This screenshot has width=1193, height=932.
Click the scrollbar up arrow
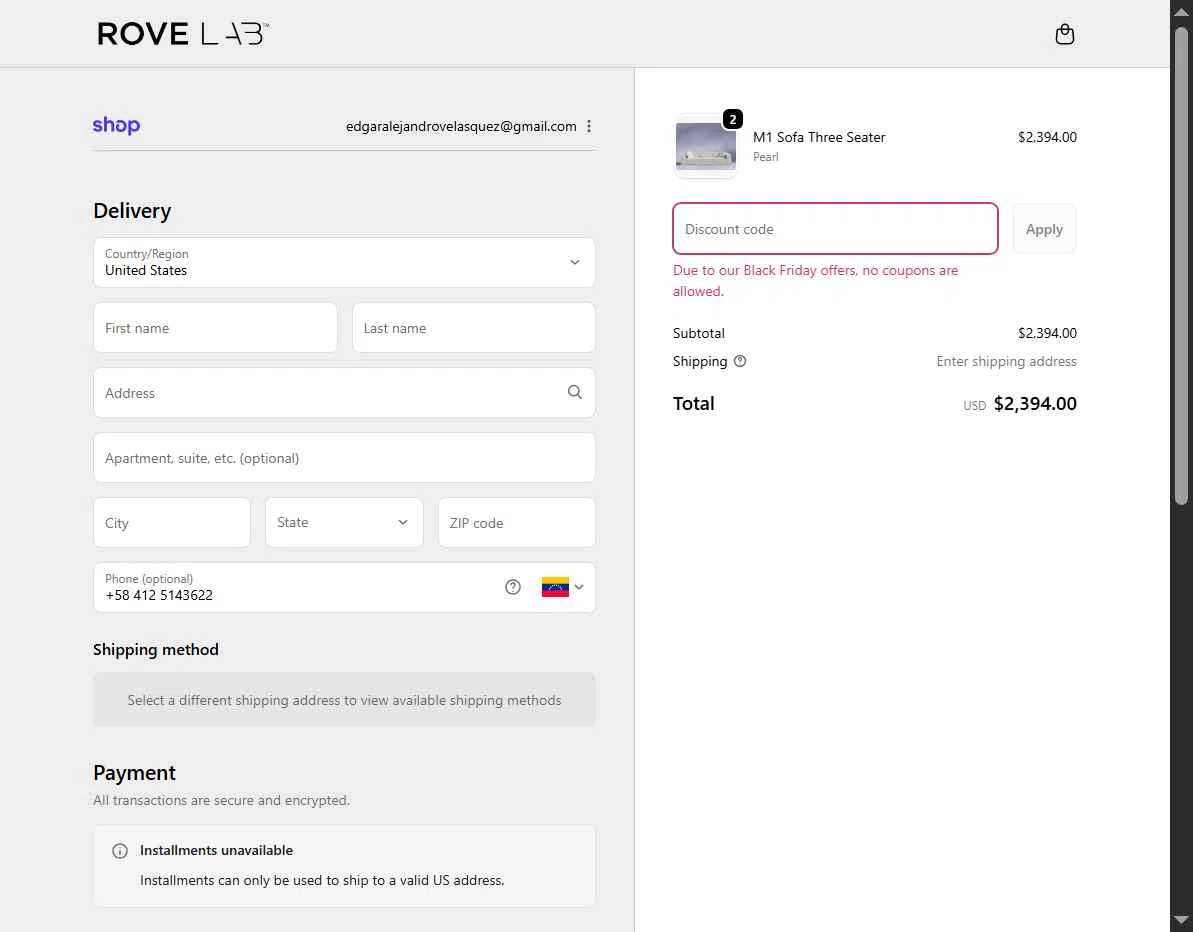point(1181,11)
